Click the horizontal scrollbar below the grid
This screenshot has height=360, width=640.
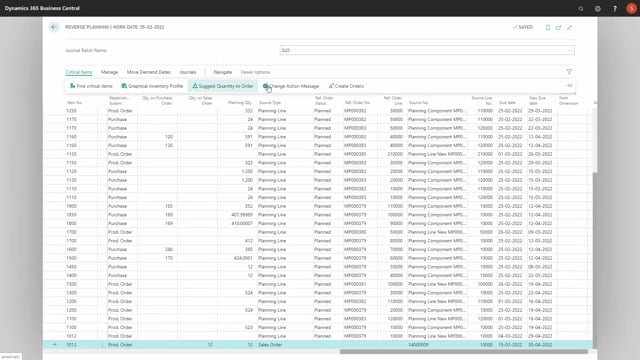(x=464, y=351)
